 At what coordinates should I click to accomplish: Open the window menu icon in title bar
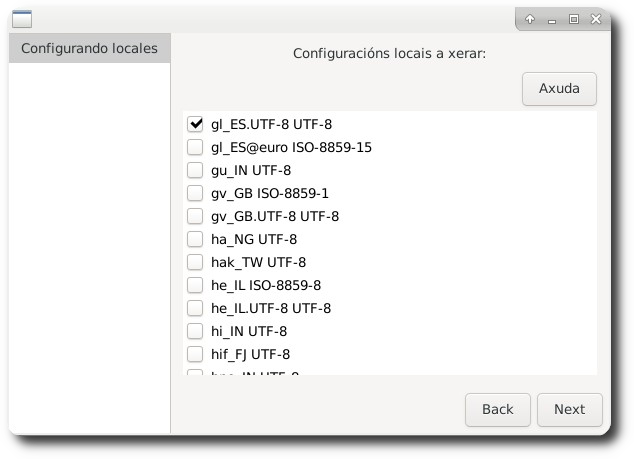click(22, 18)
